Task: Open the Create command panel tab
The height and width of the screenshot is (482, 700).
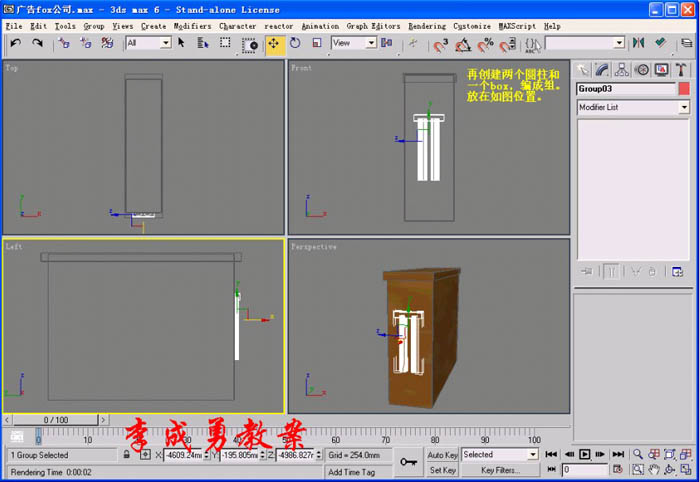Action: pyautogui.click(x=583, y=70)
